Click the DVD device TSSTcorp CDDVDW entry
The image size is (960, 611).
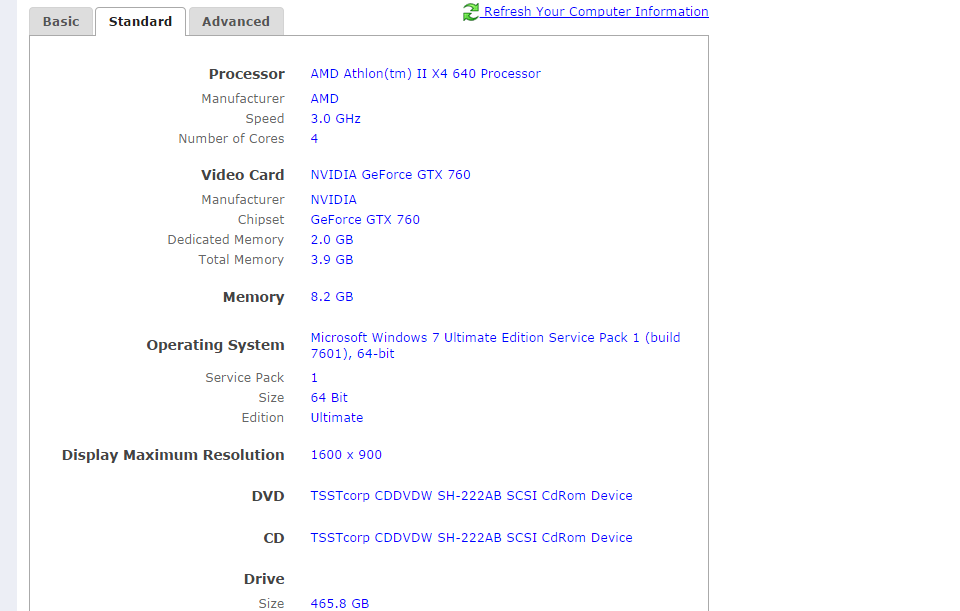(x=471, y=496)
